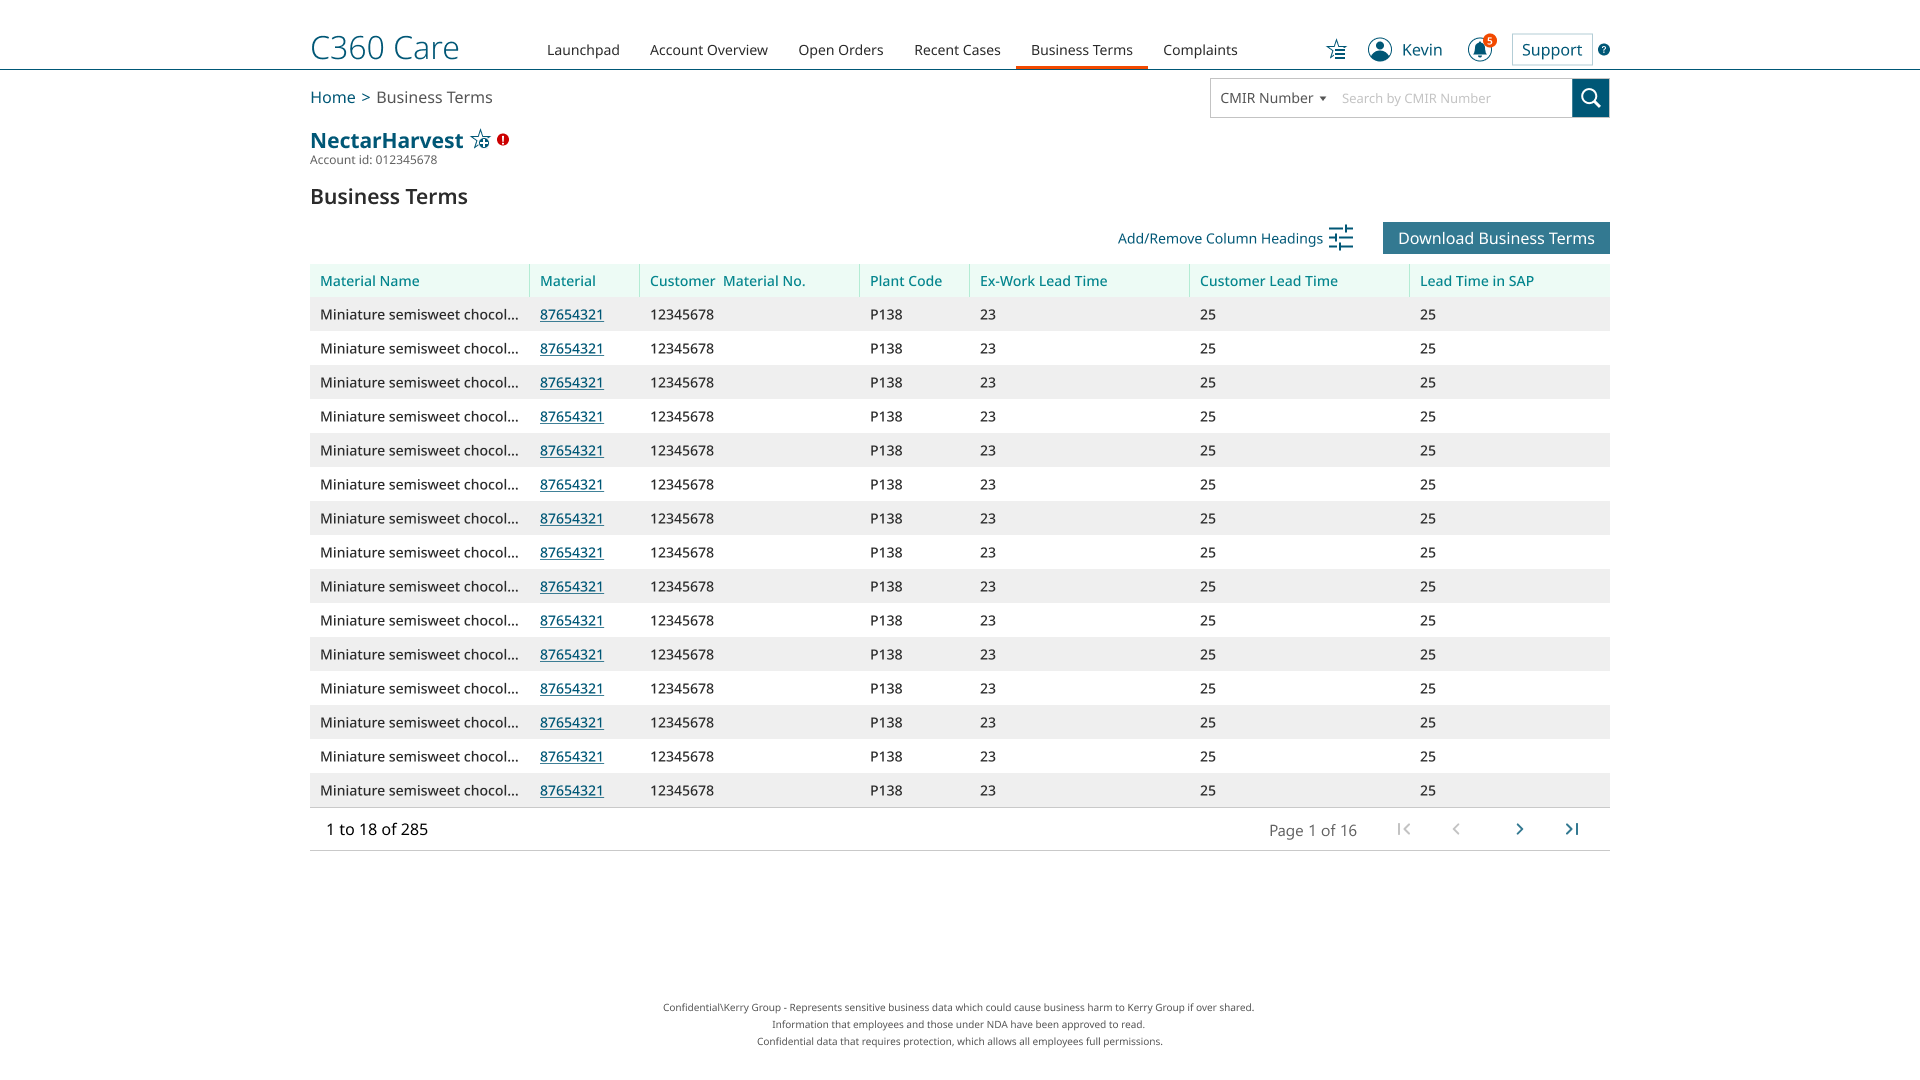This screenshot has width=1920, height=1080.
Task: Click the Ex-Work Lead Time column header
Action: [1043, 281]
